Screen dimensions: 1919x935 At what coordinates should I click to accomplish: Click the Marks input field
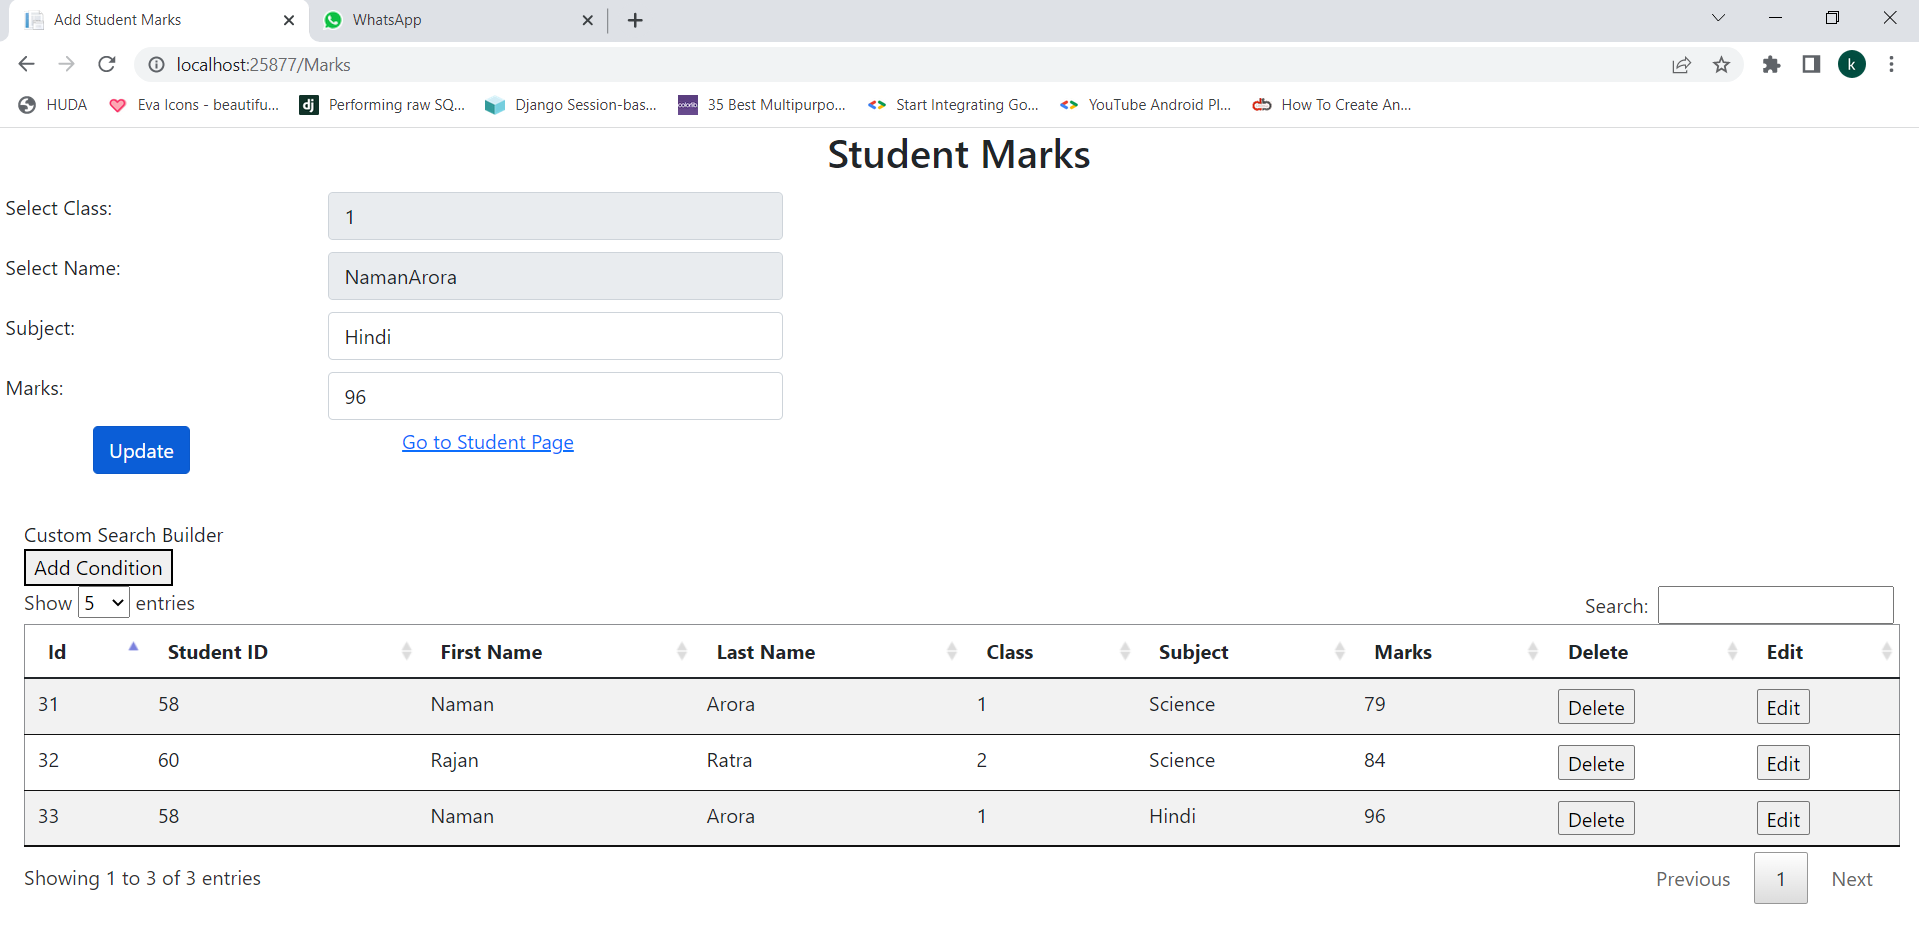point(555,396)
